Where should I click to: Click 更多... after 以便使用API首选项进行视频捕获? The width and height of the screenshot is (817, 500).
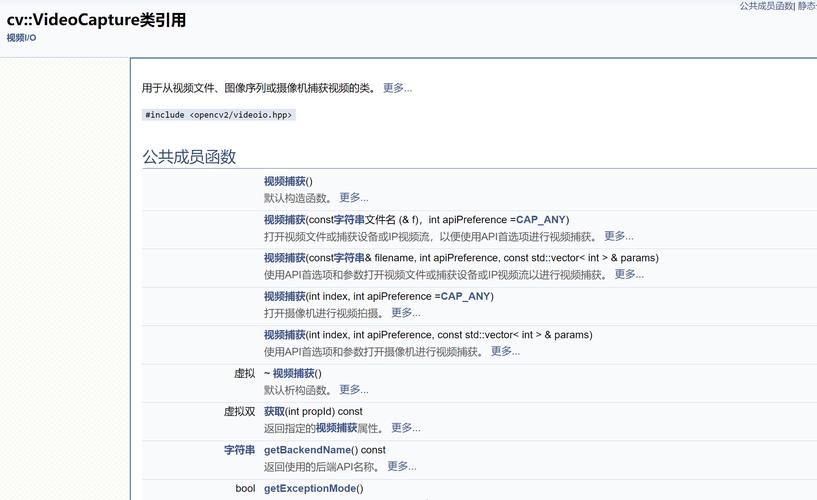(x=619, y=236)
